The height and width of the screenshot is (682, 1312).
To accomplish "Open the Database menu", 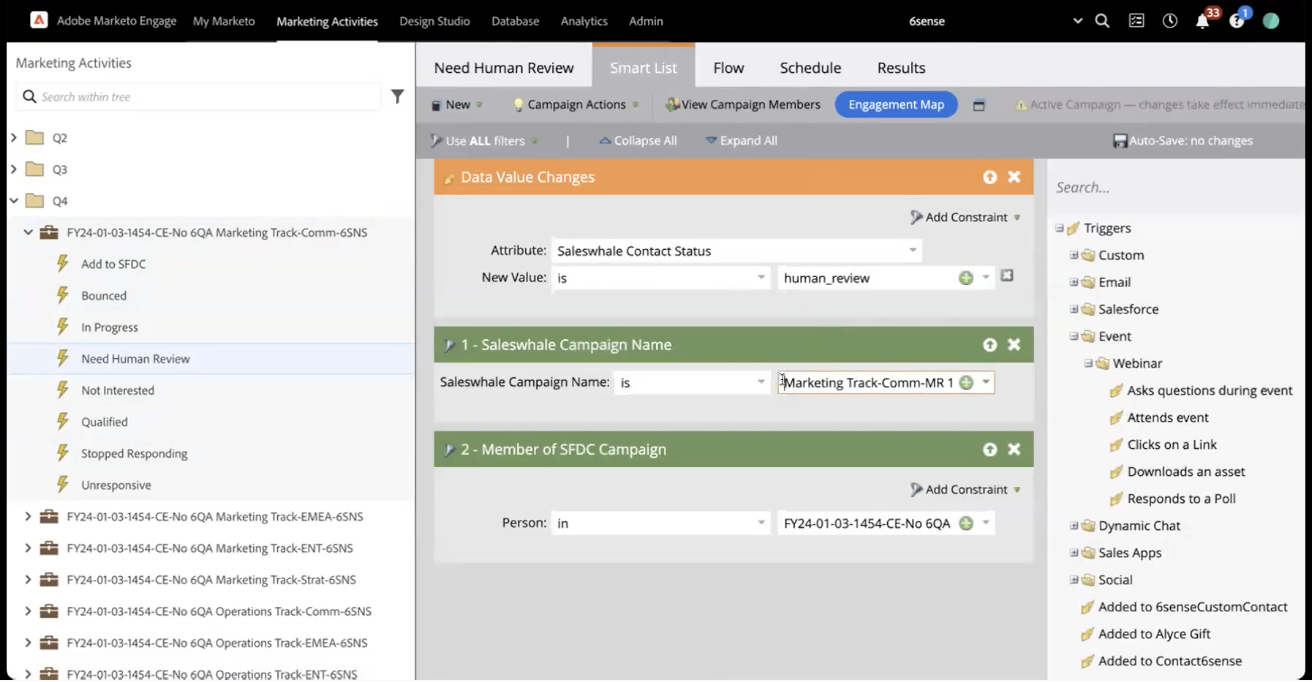I will coord(515,21).
